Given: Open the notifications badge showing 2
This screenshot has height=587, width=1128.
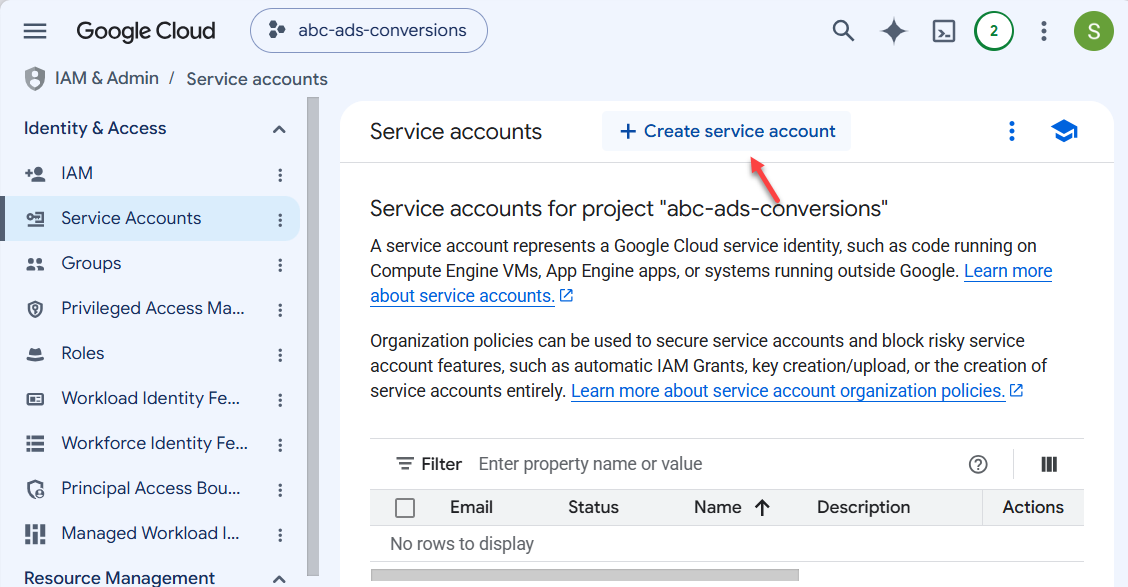Looking at the screenshot, I should coord(993,31).
